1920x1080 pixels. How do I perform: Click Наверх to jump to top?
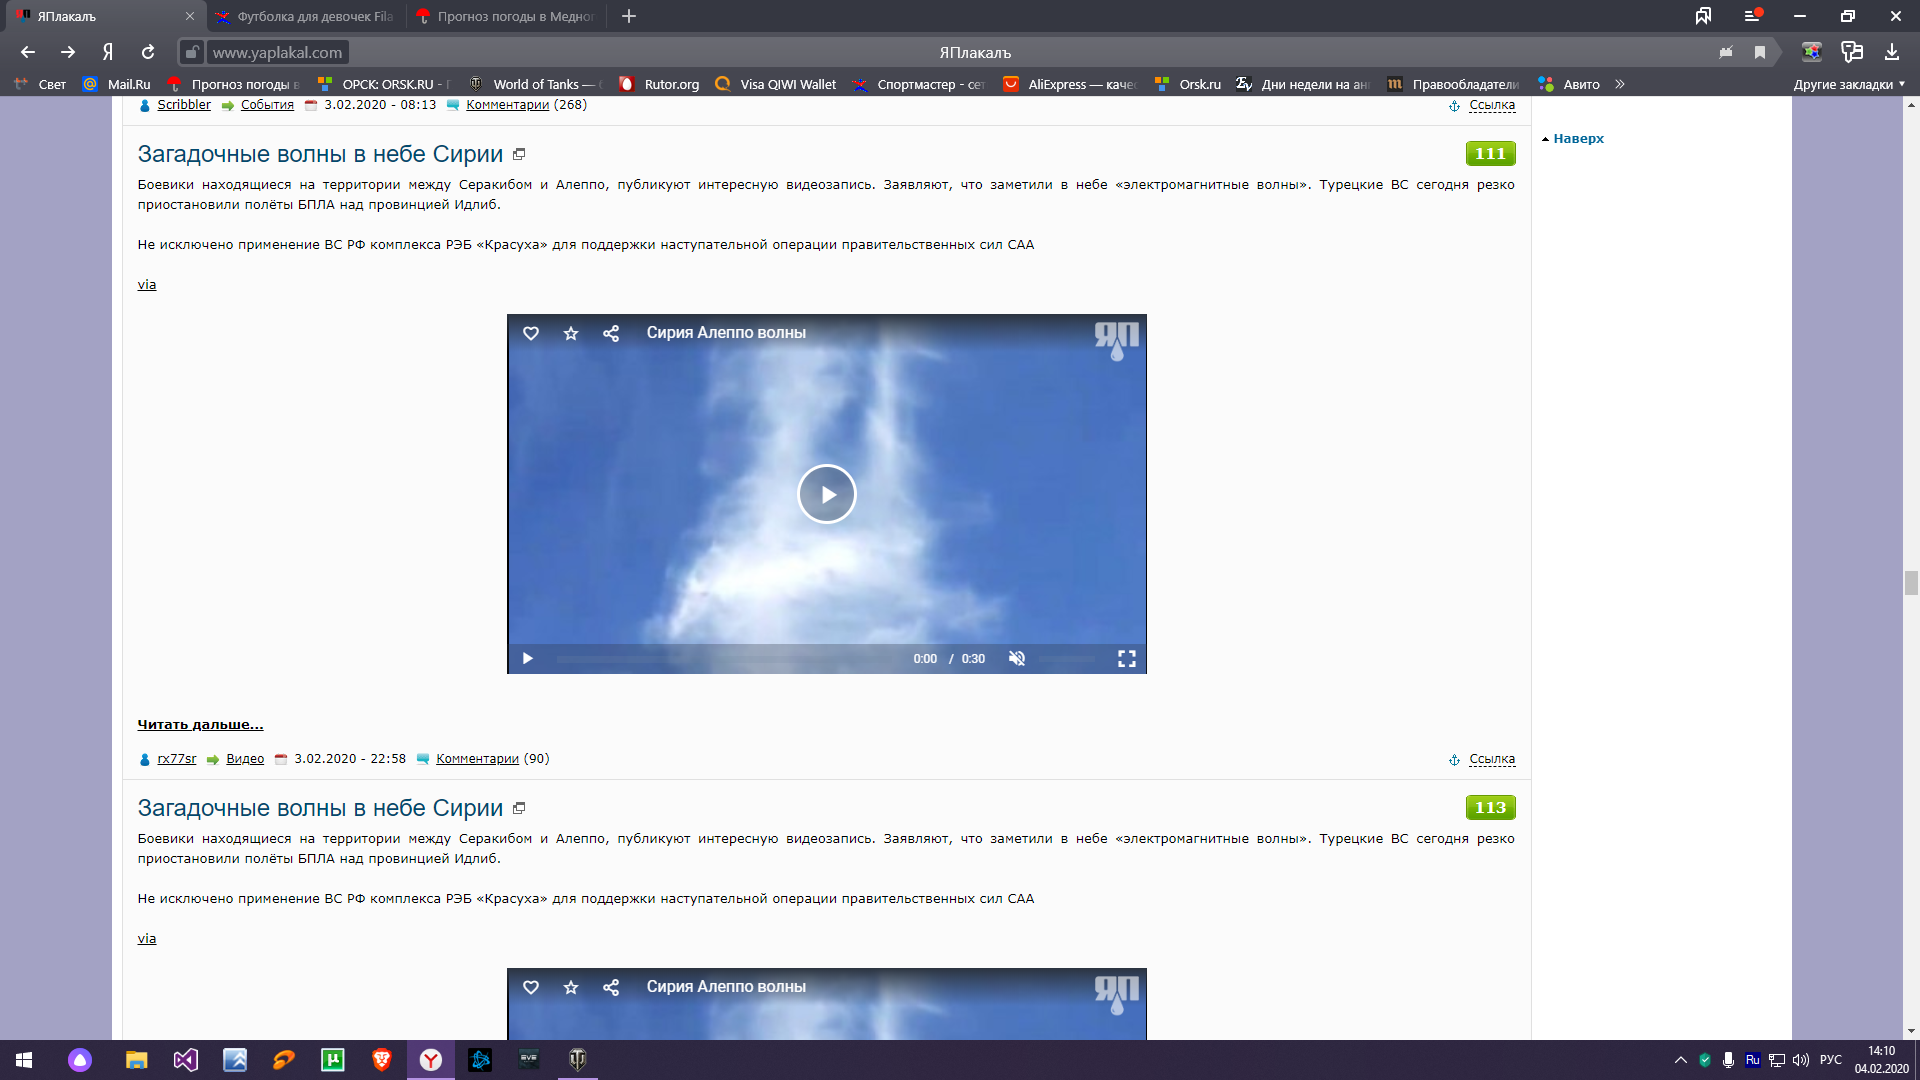click(1578, 139)
